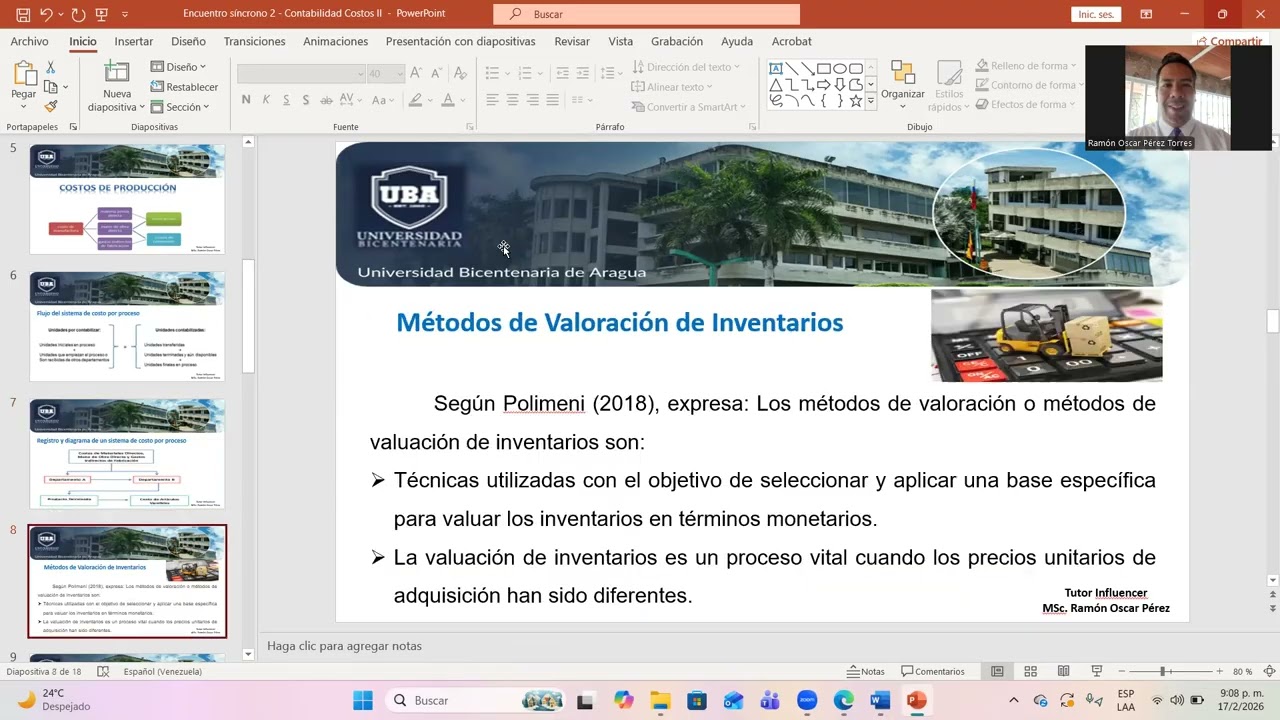1280x720 pixels.
Task: Switch to Slide Sorter view icon
Action: tap(1030, 671)
